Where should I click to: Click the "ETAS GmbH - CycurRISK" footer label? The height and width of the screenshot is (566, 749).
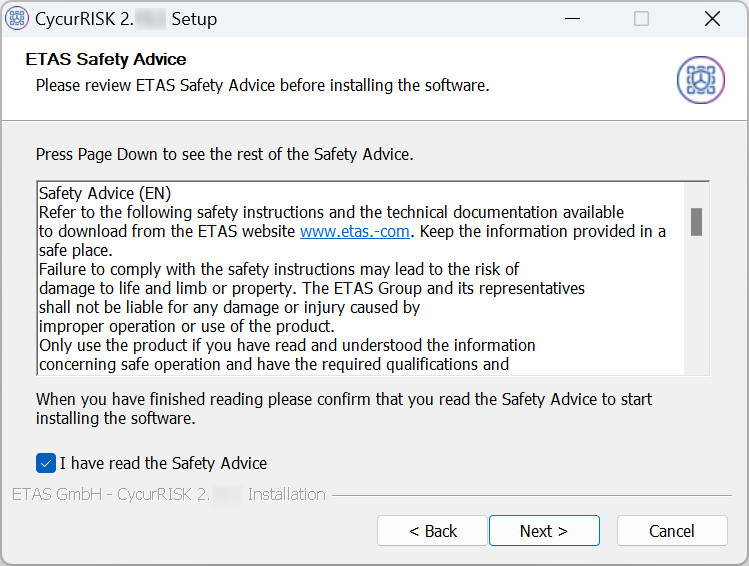110,494
